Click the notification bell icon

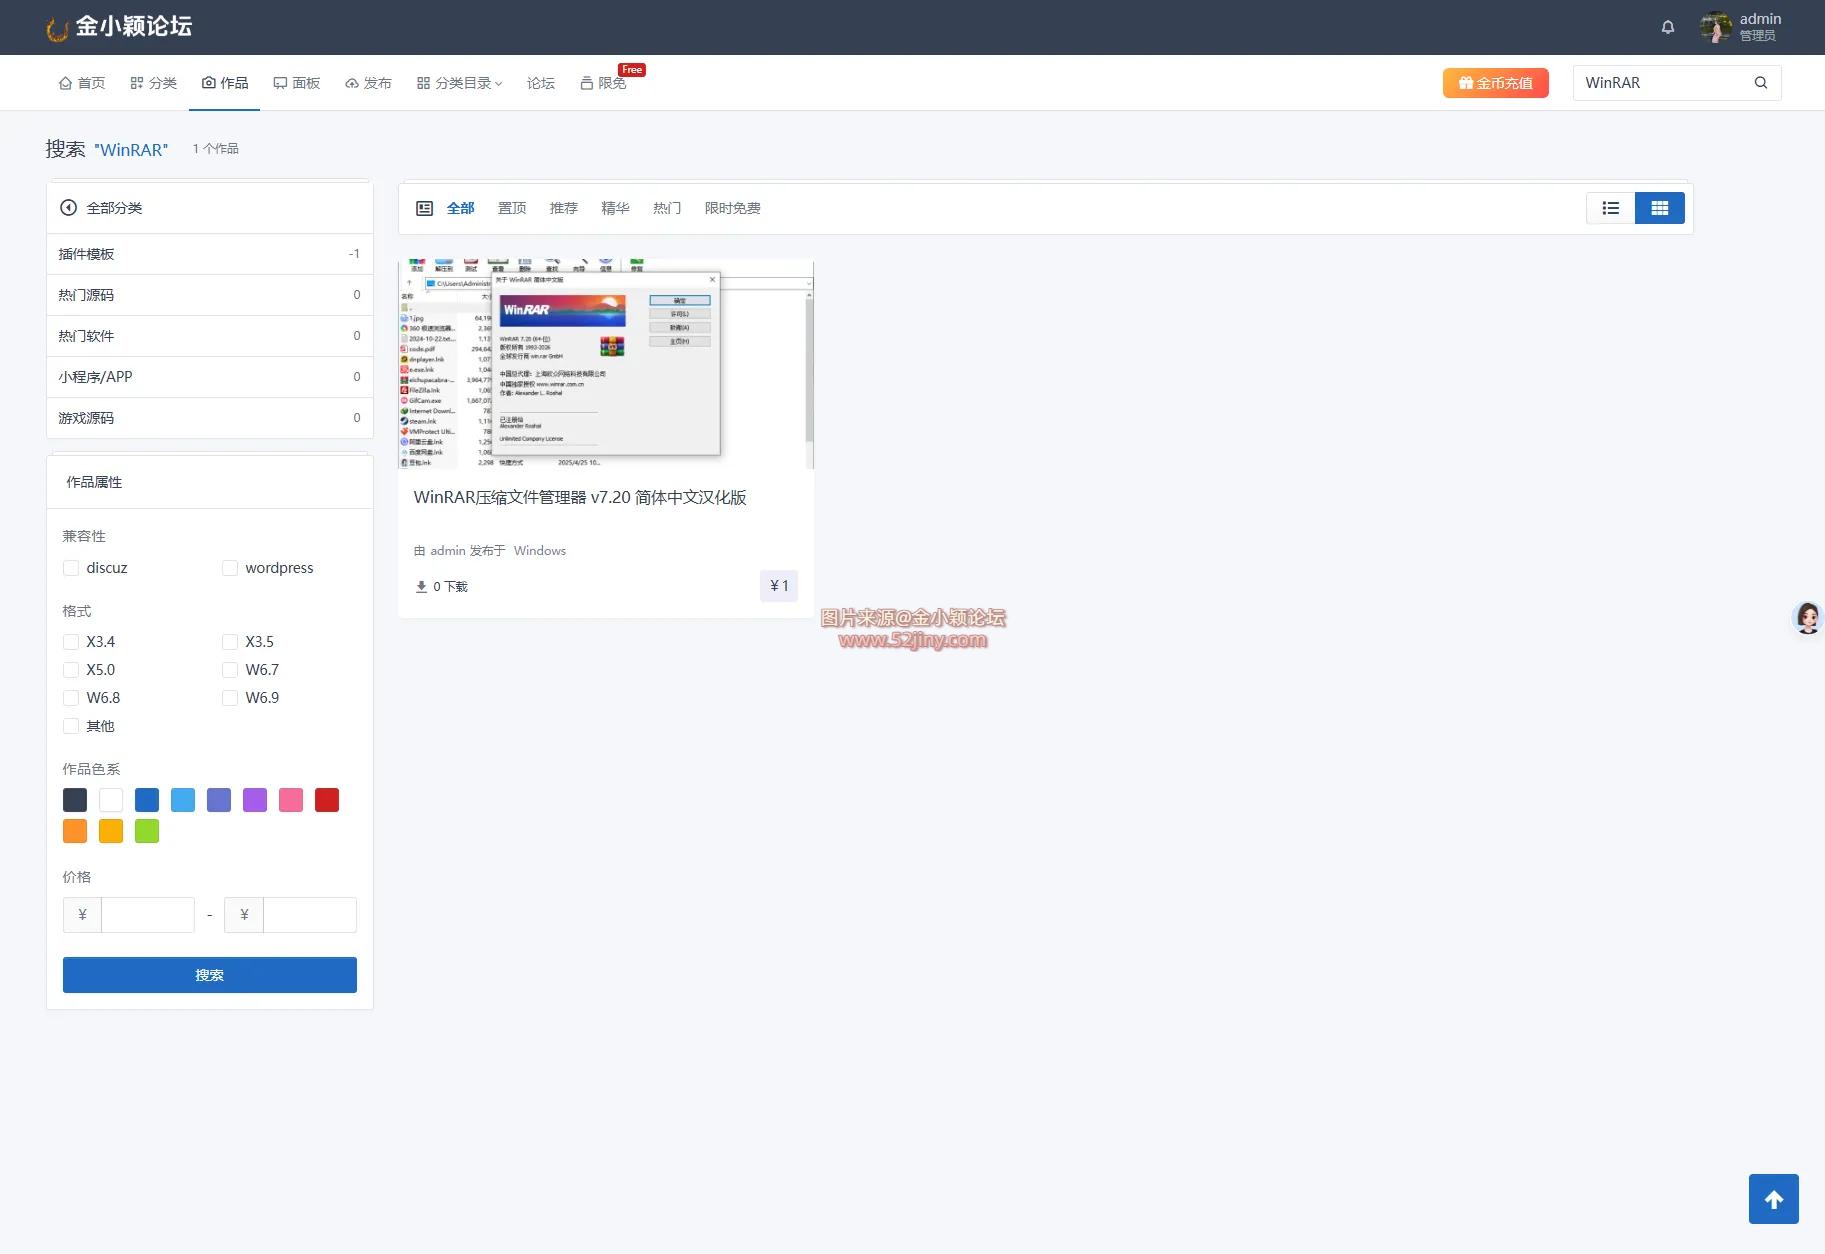(1666, 27)
